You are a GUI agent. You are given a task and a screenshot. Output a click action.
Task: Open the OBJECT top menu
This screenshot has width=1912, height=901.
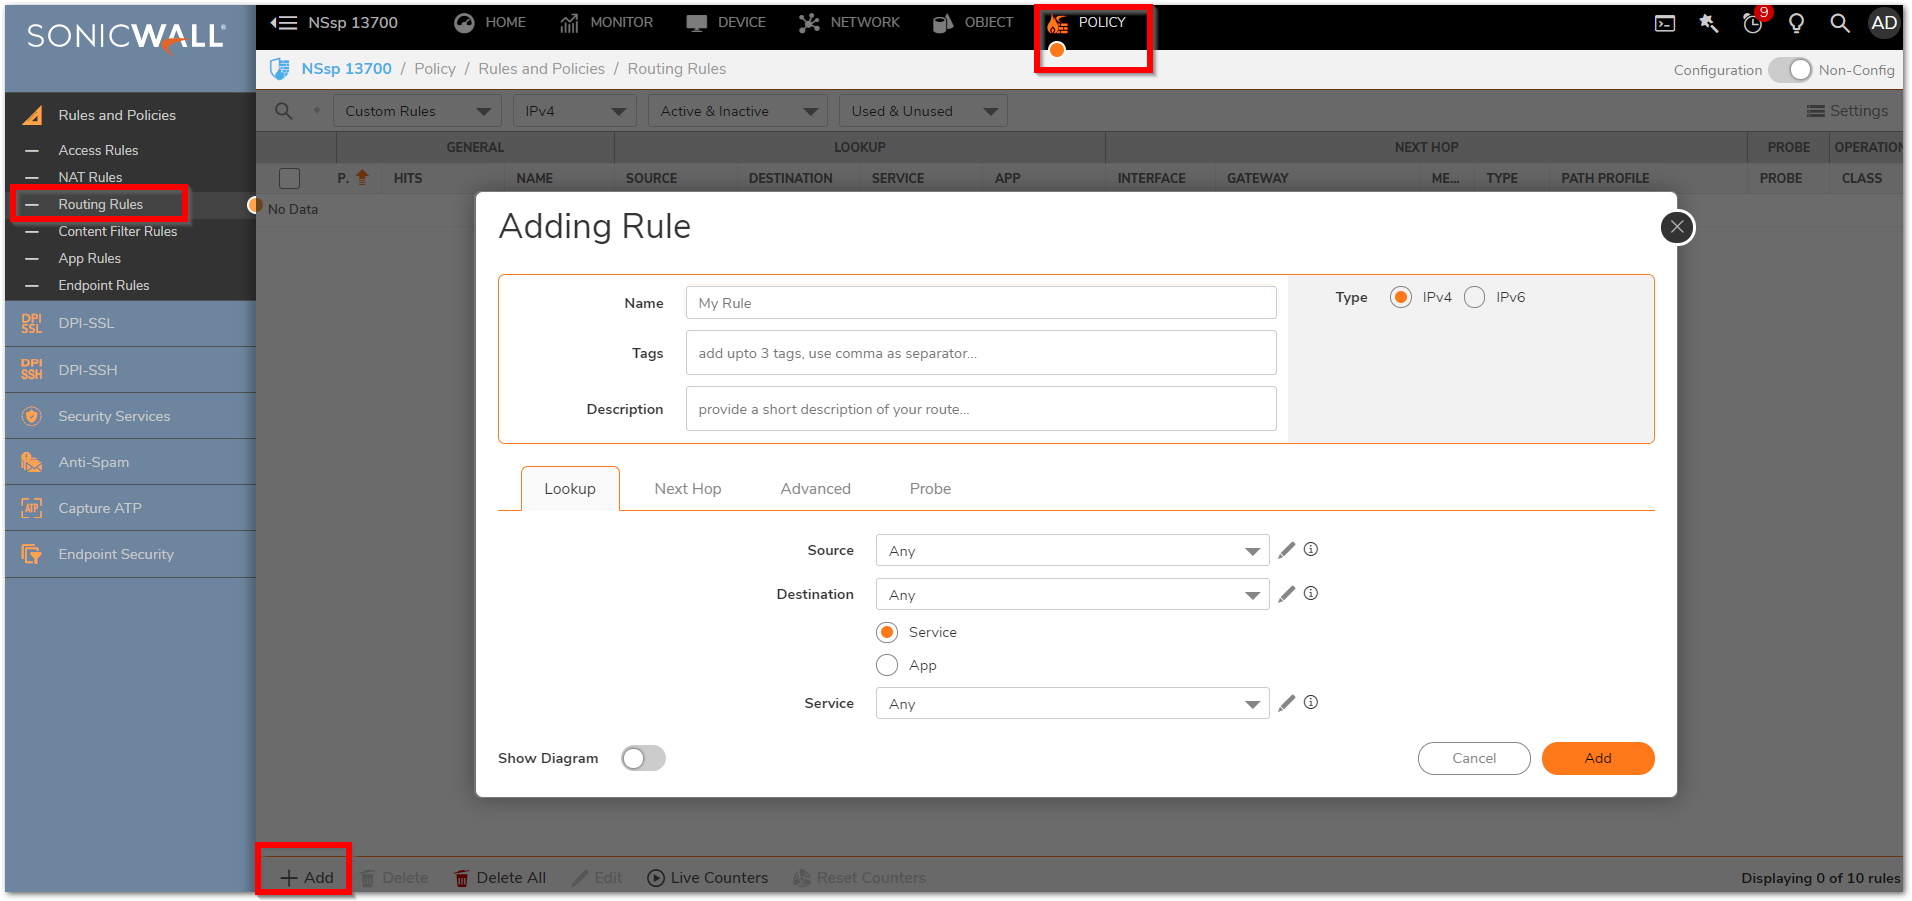(974, 22)
